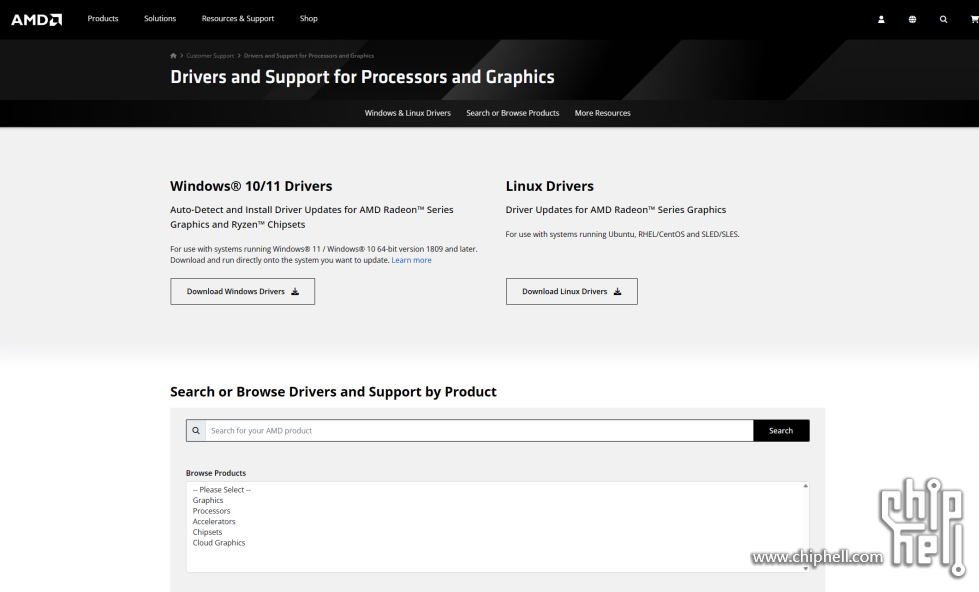Click the AMD logo

tap(37, 20)
